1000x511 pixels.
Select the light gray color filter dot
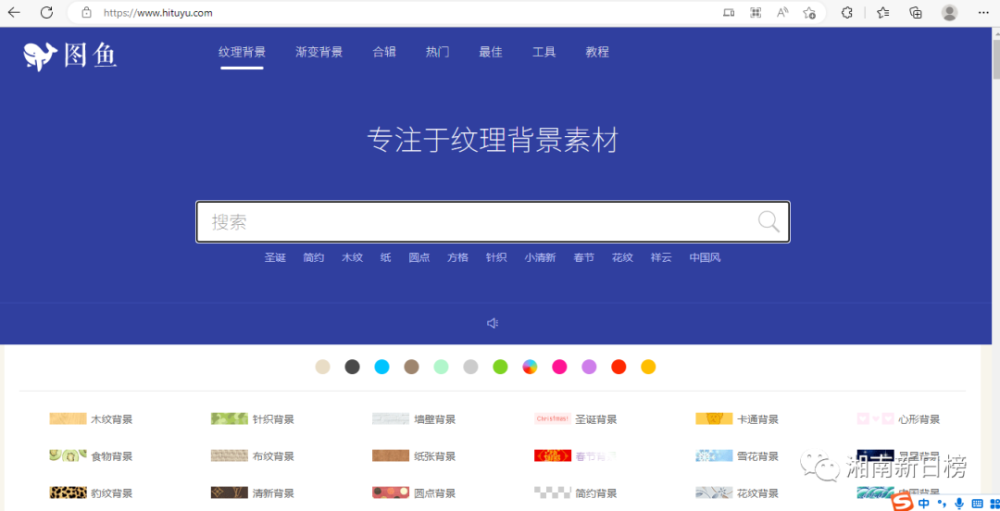pyautogui.click(x=471, y=367)
